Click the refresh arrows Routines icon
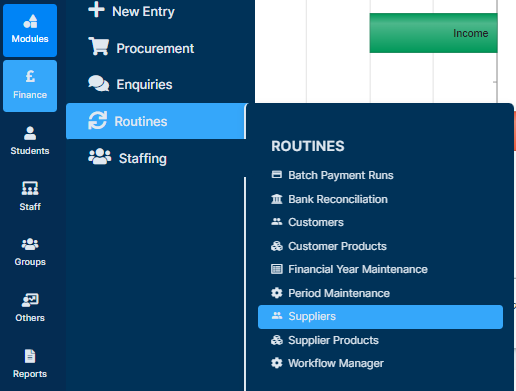 click(97, 120)
